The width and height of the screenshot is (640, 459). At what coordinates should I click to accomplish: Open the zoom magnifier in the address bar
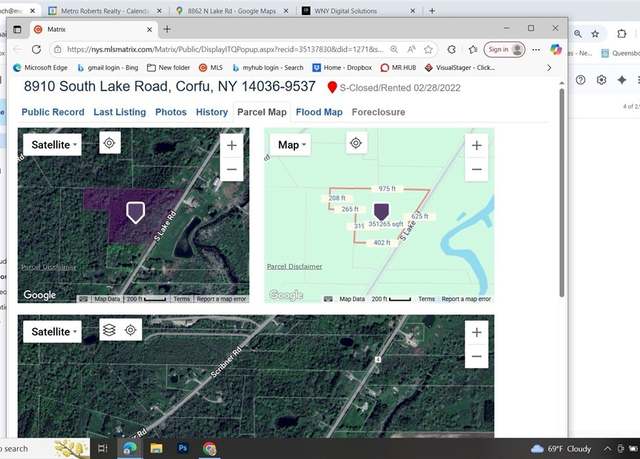(394, 49)
